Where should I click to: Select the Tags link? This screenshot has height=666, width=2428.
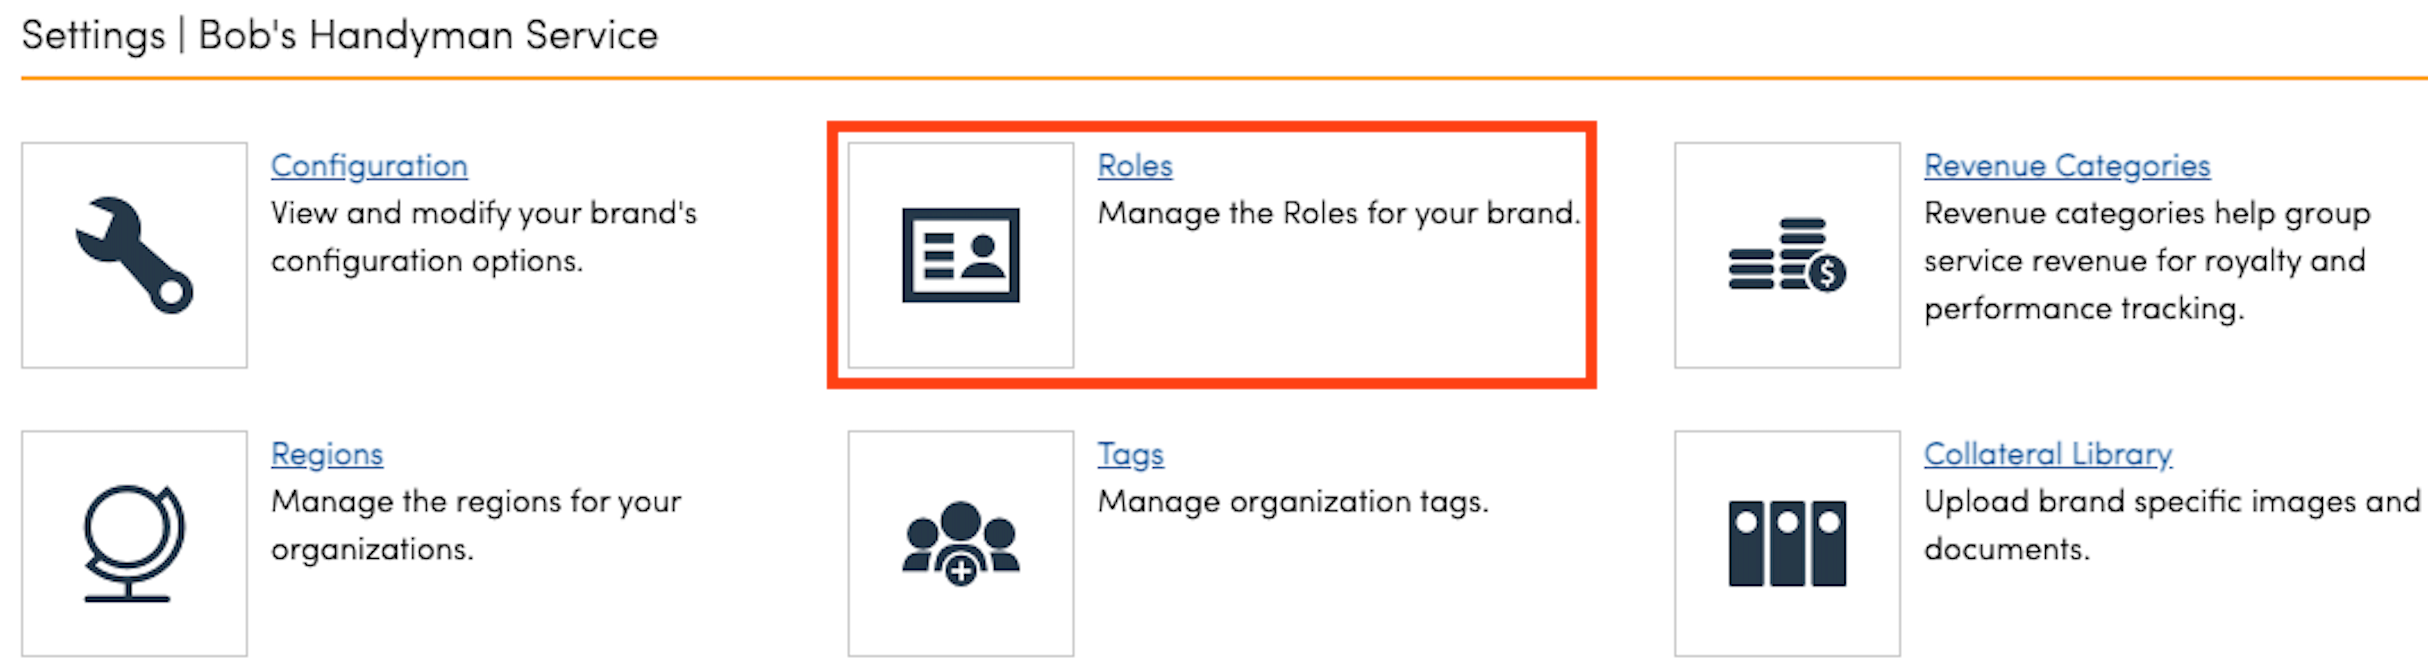(x=1130, y=454)
